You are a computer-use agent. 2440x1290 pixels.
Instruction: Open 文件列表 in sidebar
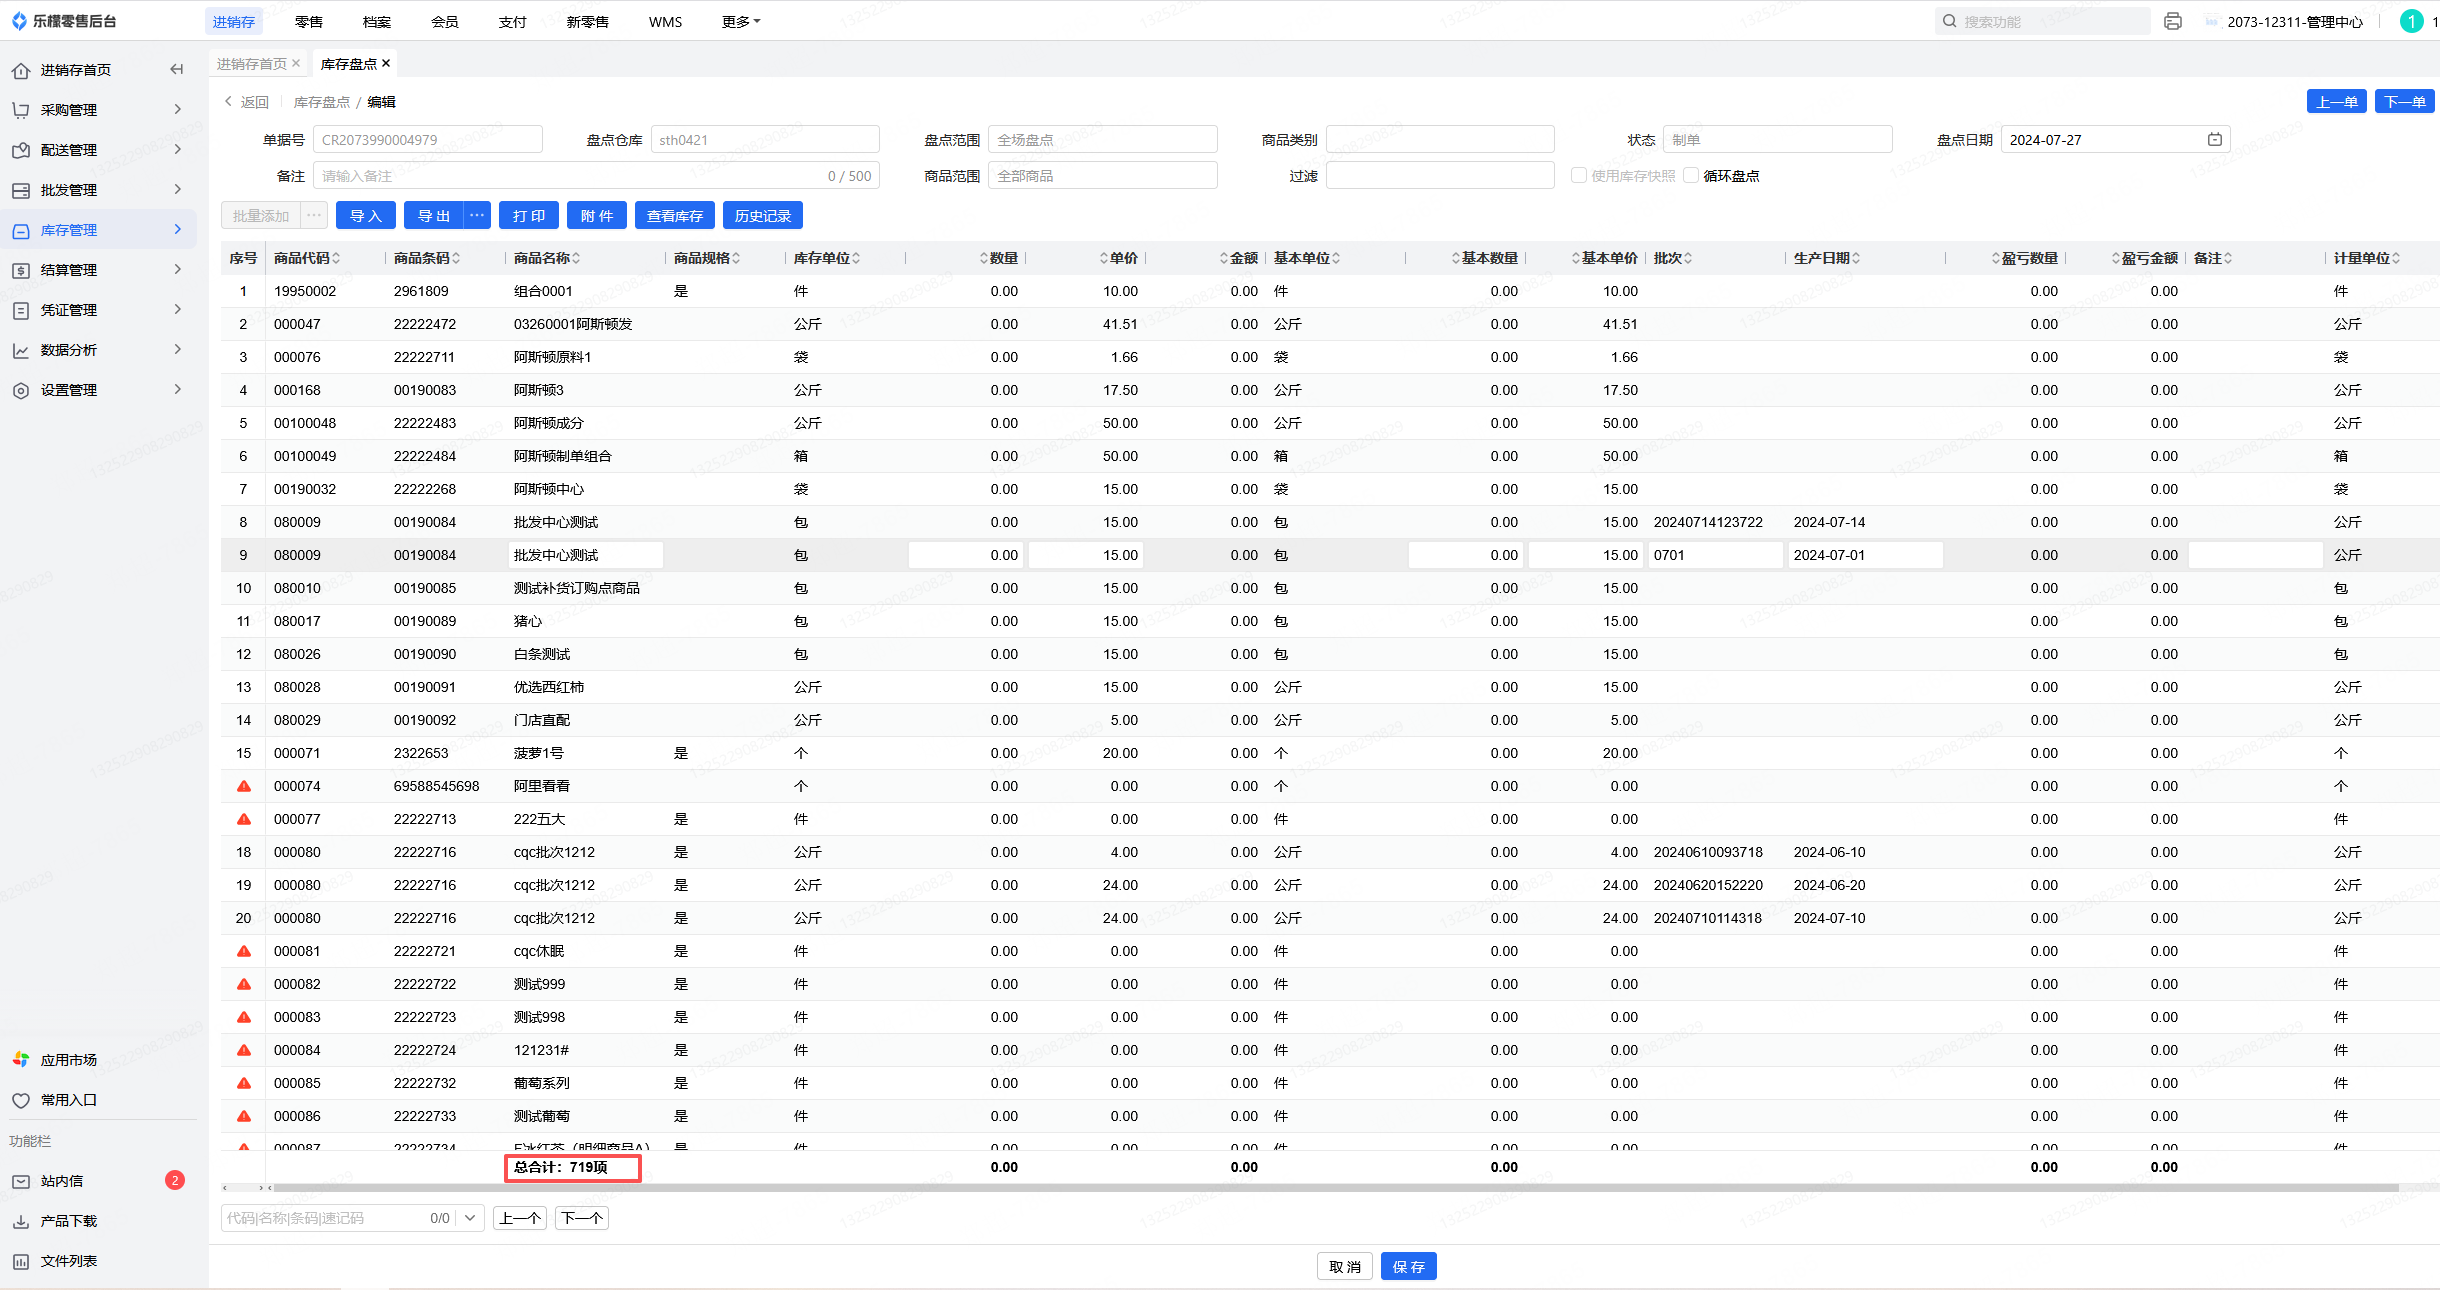point(68,1261)
